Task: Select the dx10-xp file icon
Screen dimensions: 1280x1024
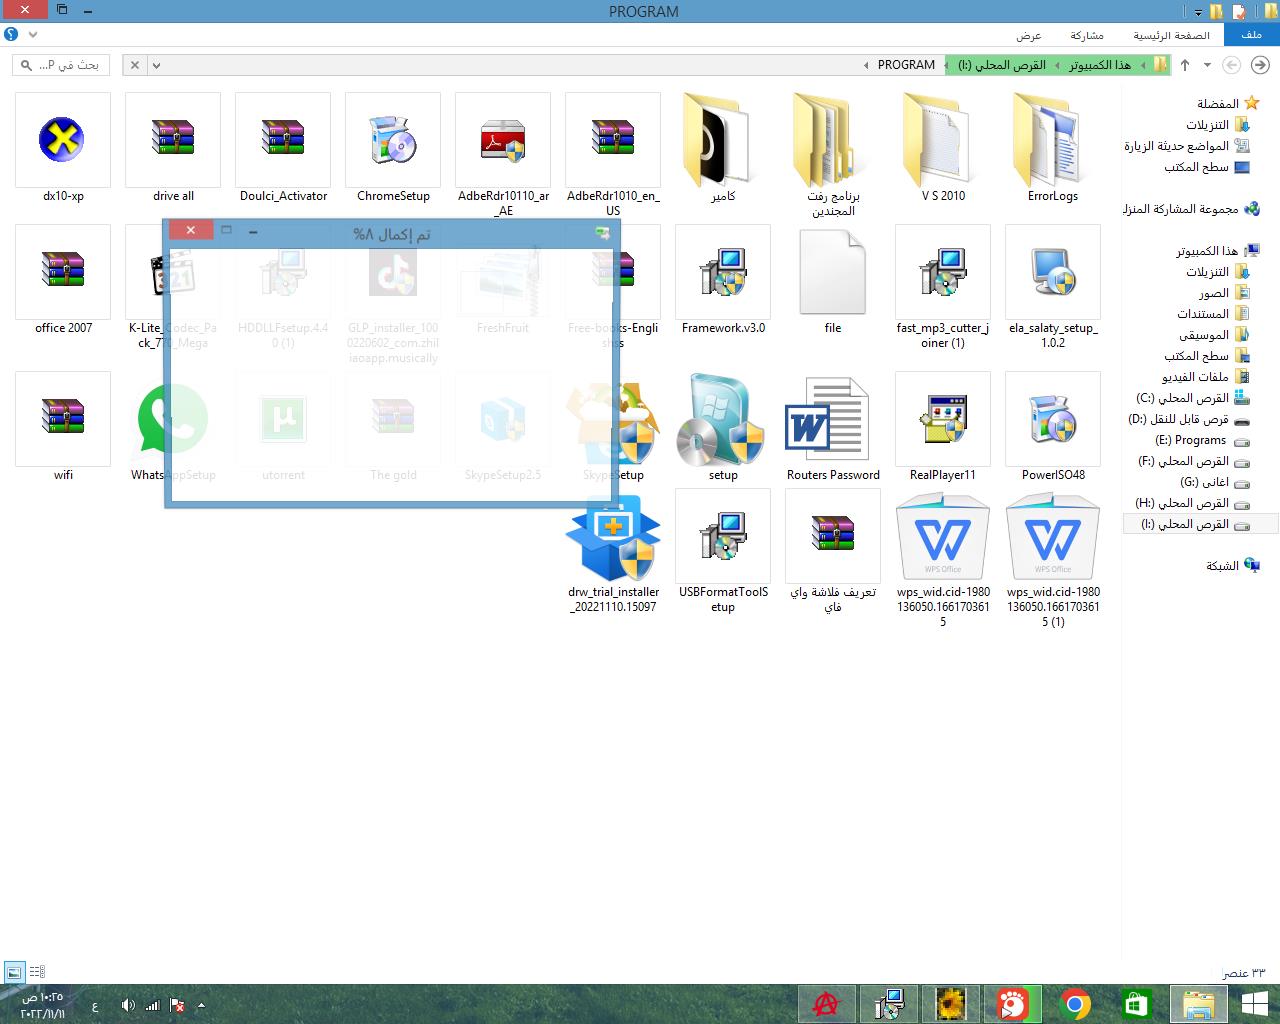Action: 63,141
